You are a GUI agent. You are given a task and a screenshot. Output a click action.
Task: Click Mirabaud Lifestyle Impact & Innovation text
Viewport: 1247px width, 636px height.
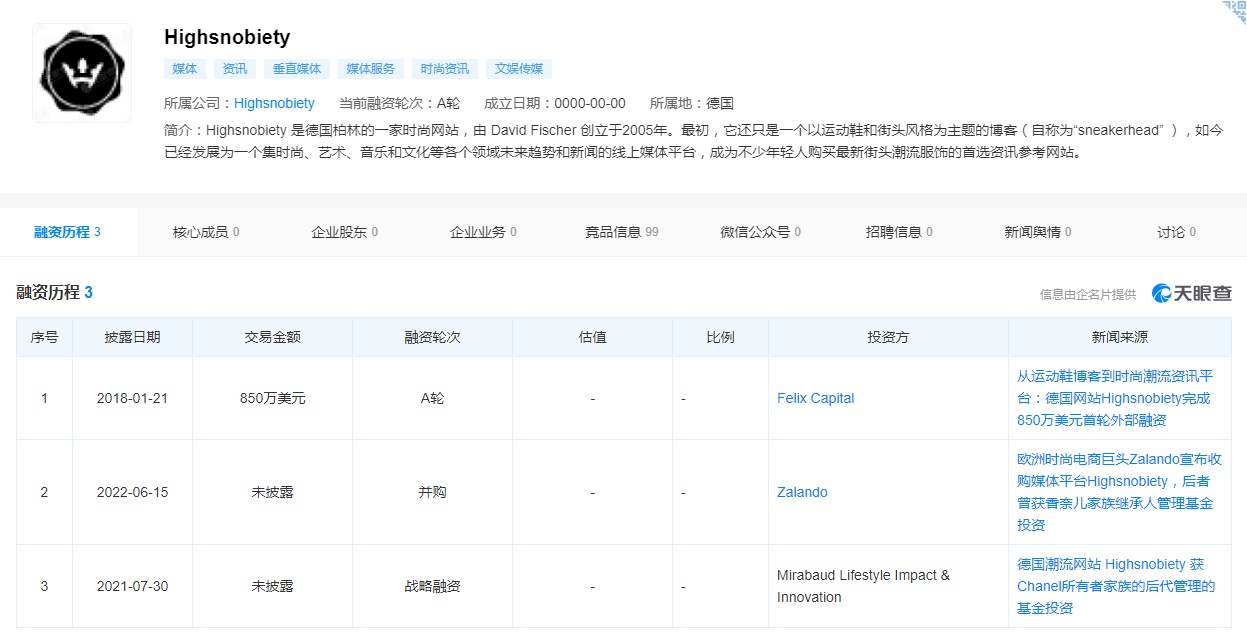click(863, 586)
